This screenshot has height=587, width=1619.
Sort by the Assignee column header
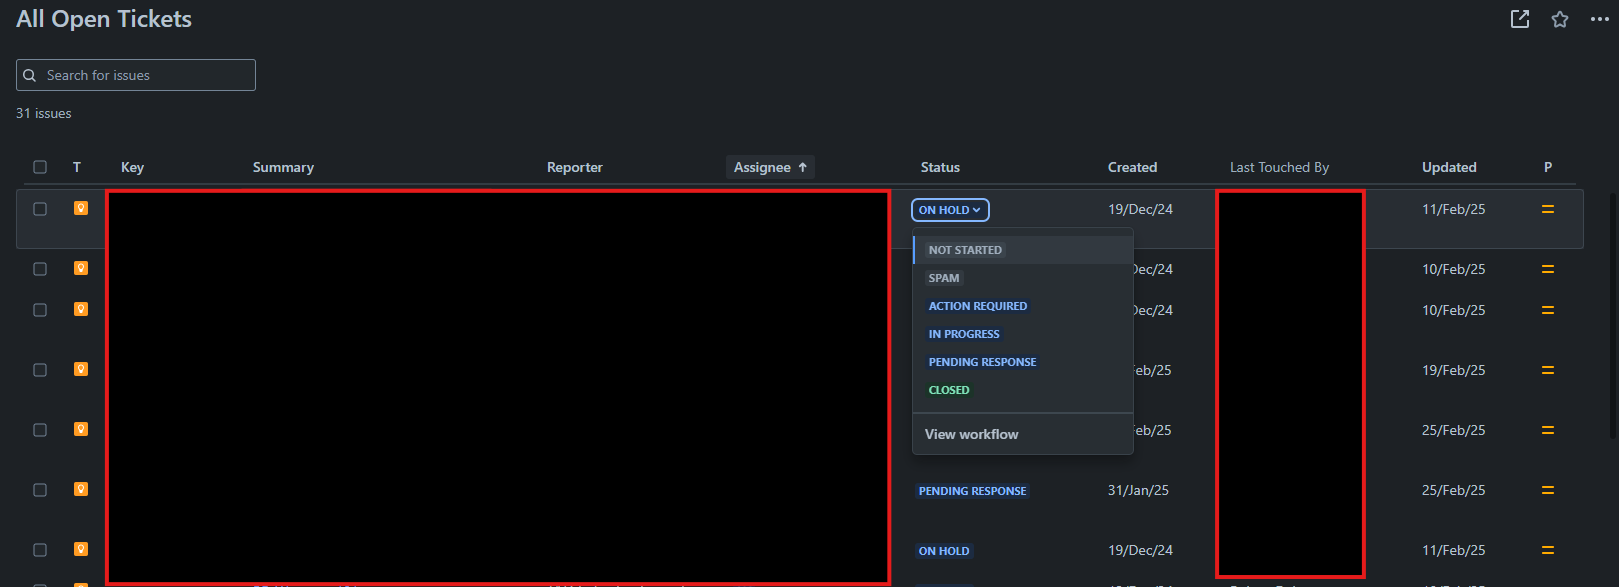click(770, 167)
